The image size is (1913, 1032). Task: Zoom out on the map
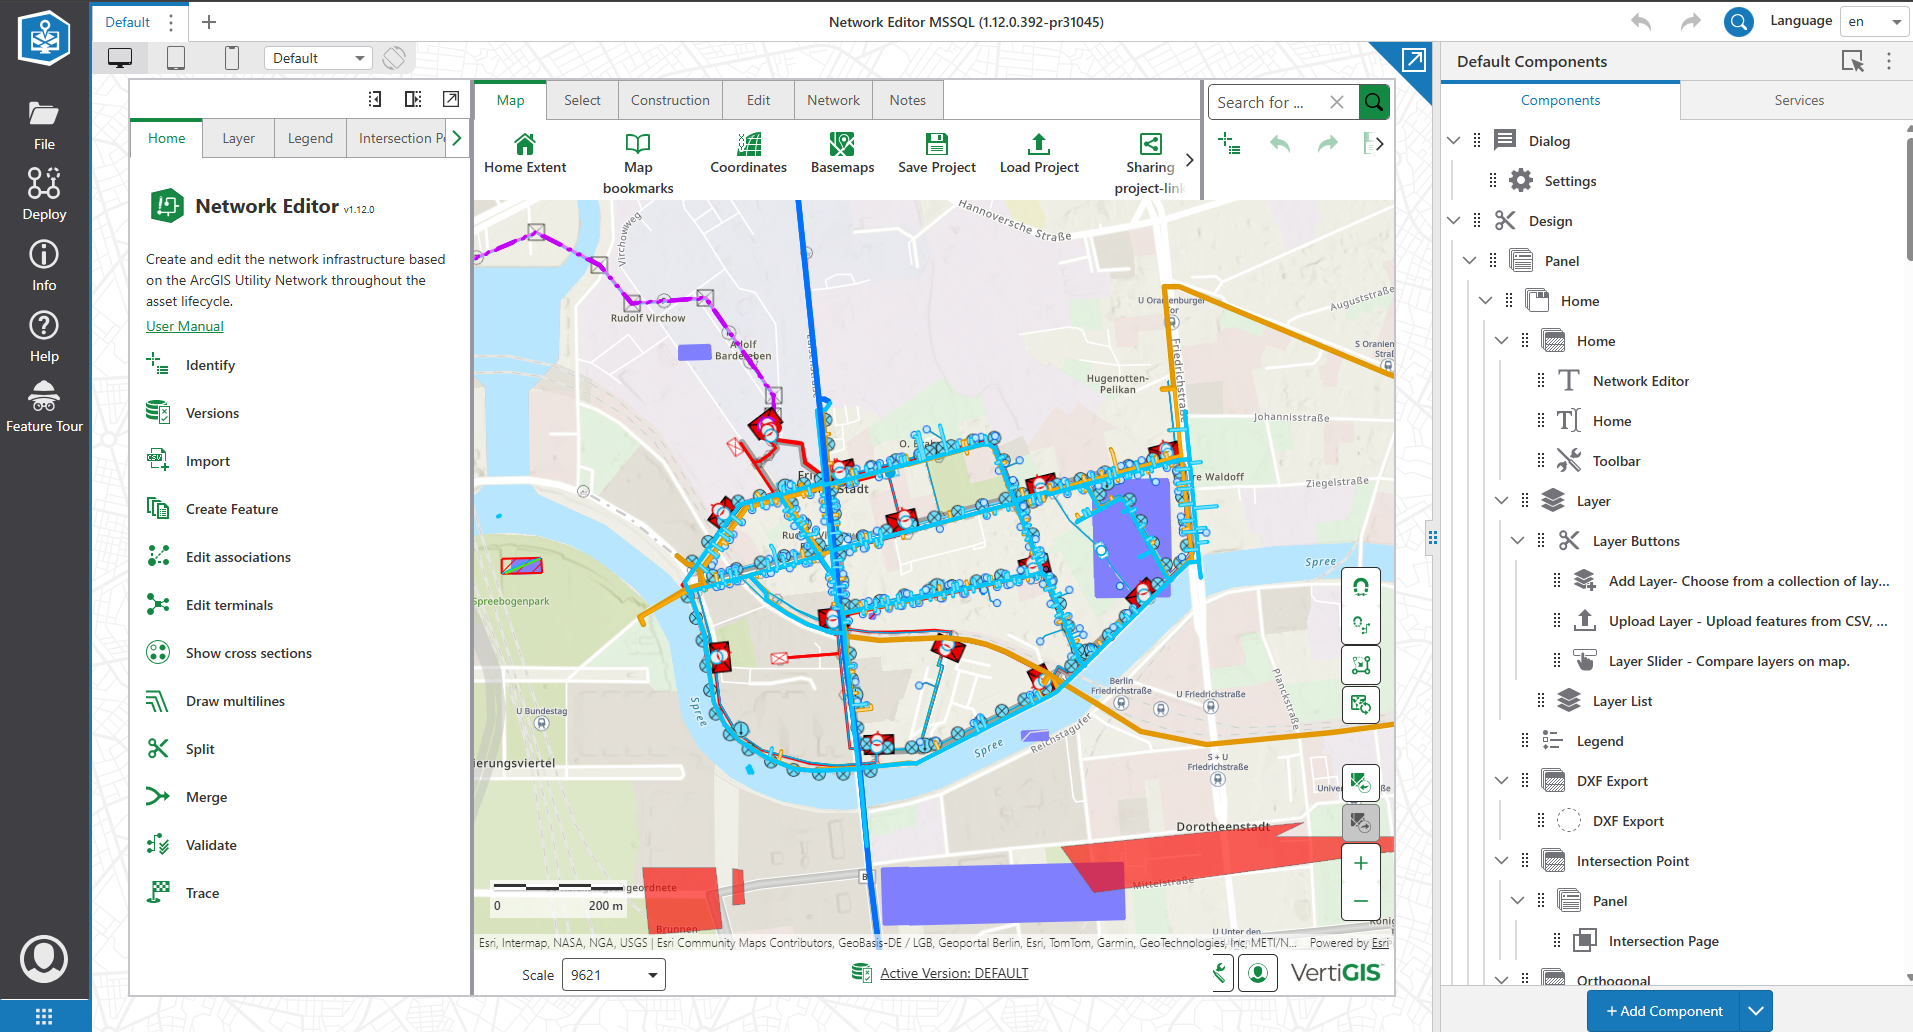(1361, 901)
